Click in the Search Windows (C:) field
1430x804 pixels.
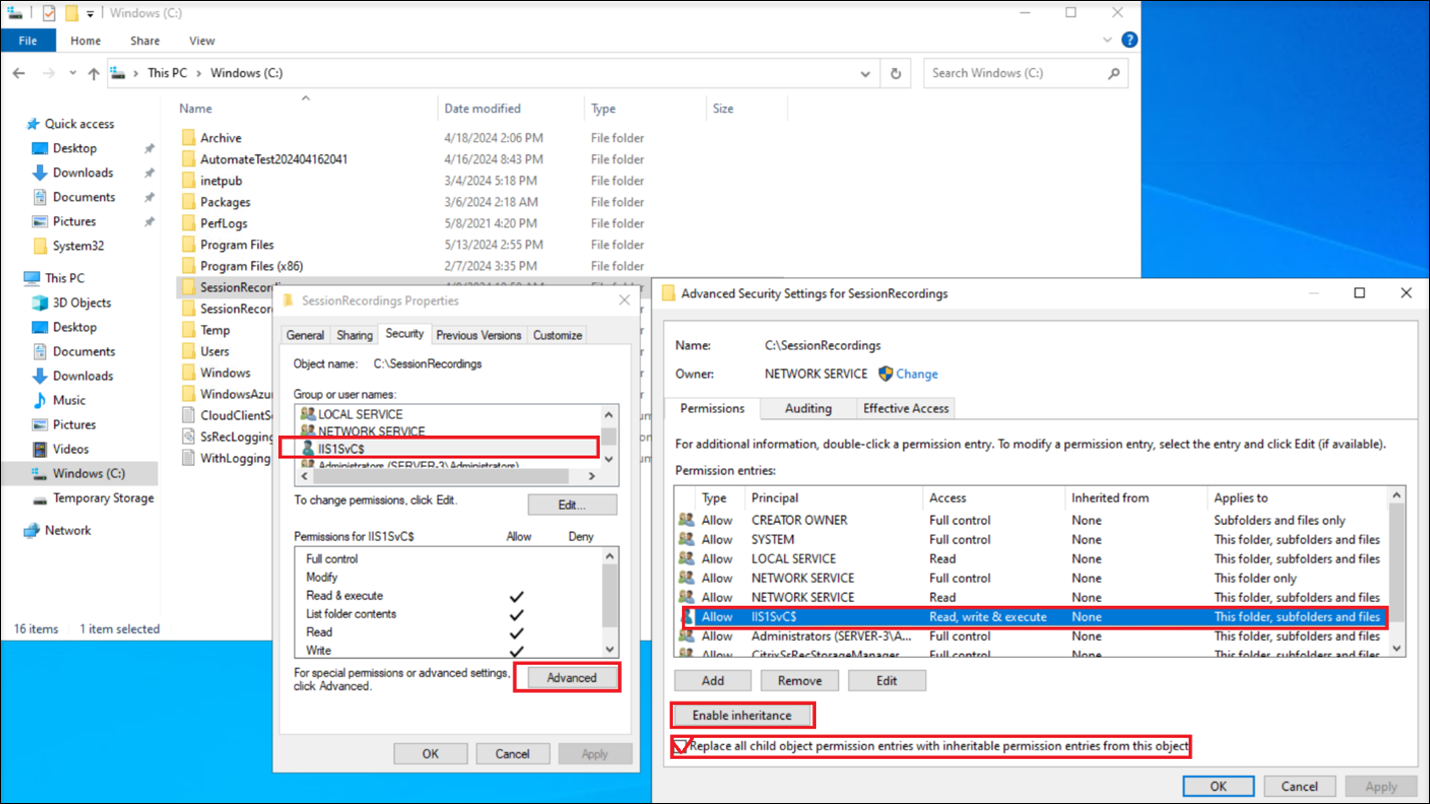click(1015, 73)
